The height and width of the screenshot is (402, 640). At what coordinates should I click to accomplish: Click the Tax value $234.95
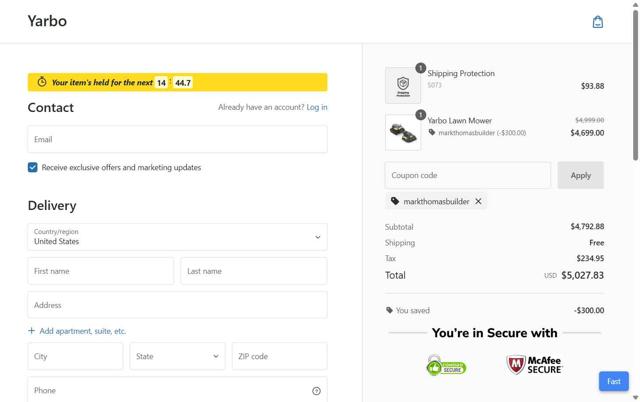coord(590,258)
